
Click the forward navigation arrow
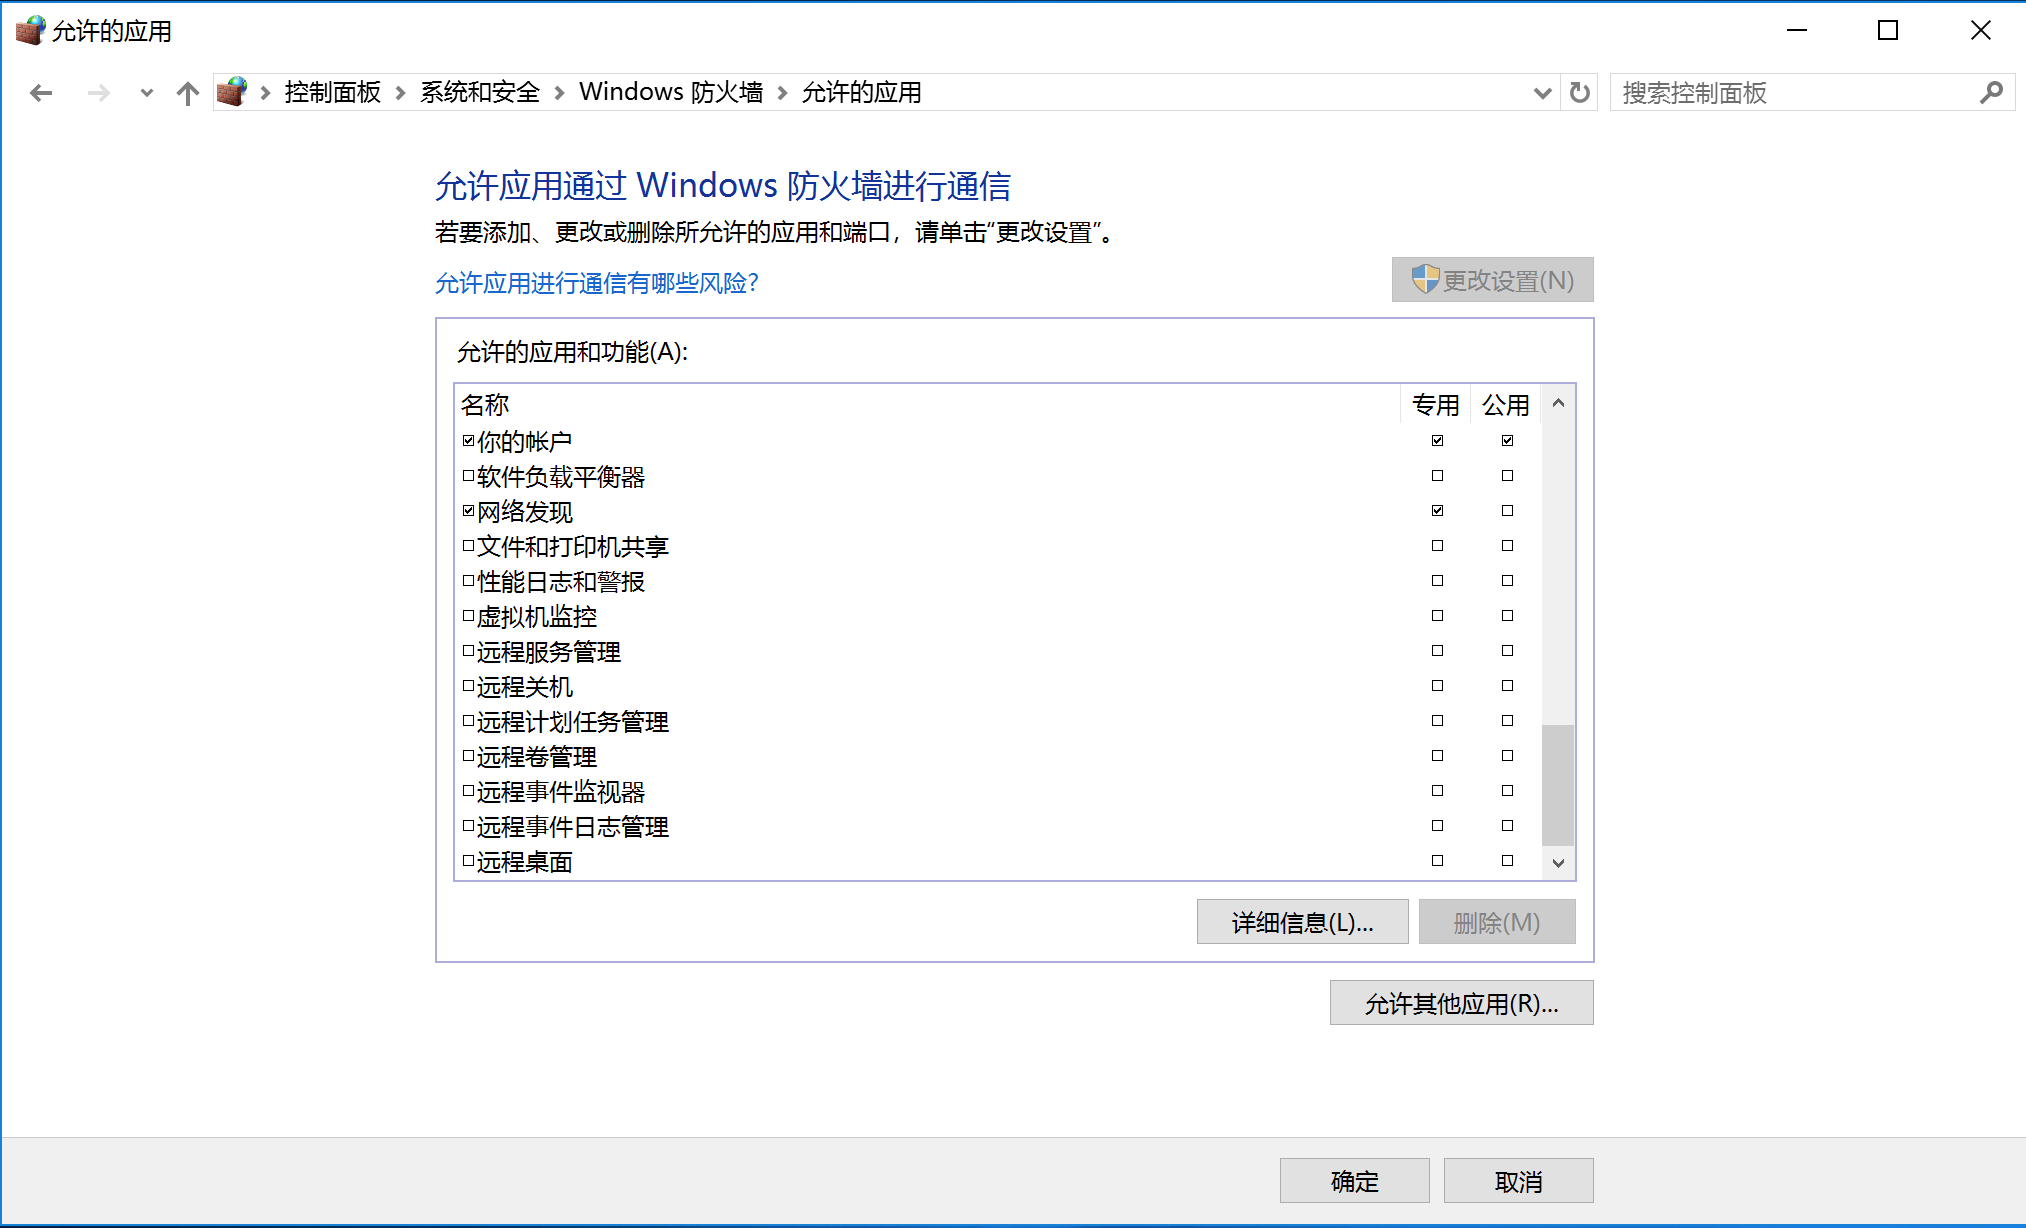(98, 92)
